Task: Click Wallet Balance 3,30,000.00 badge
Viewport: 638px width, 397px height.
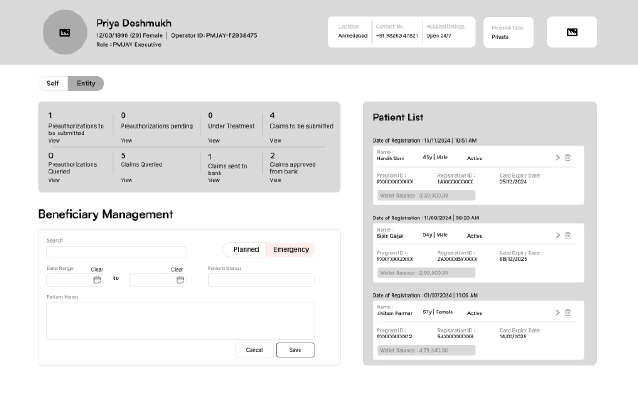Action: [x=426, y=195]
